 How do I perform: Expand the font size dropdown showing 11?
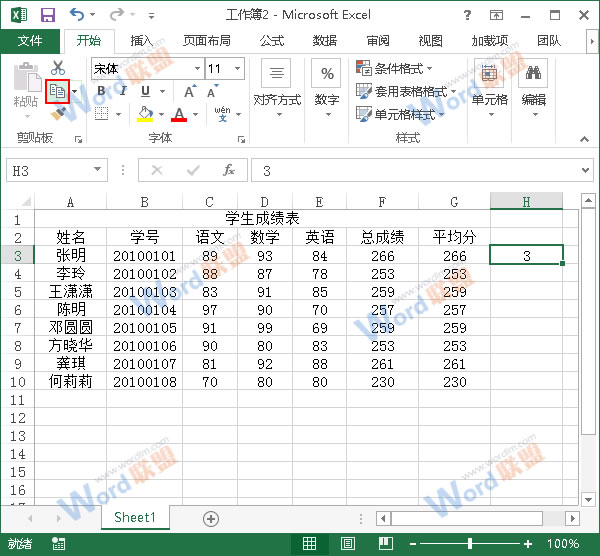[x=237, y=69]
